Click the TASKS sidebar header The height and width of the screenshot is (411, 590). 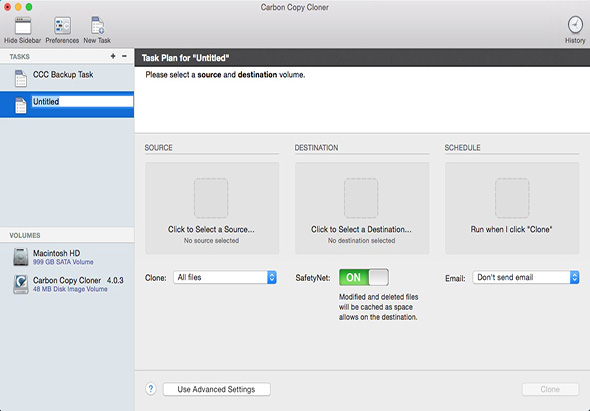(x=20, y=56)
